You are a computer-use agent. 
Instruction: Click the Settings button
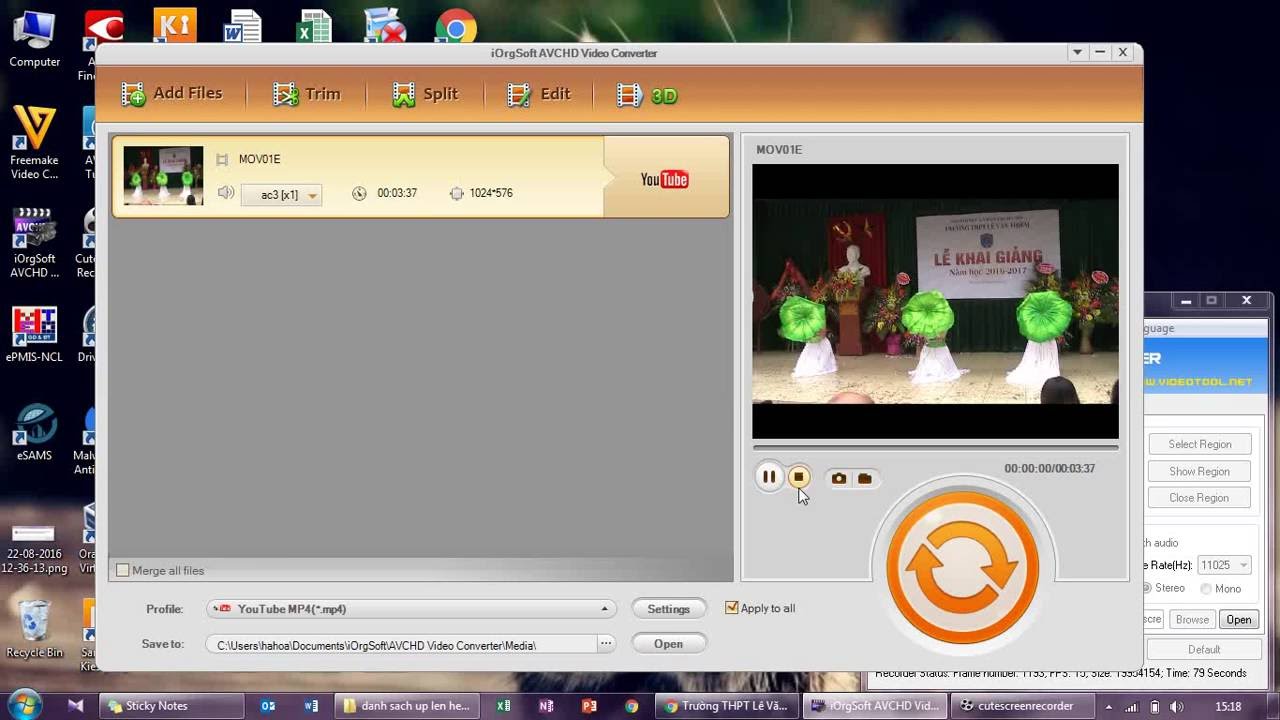click(x=669, y=608)
